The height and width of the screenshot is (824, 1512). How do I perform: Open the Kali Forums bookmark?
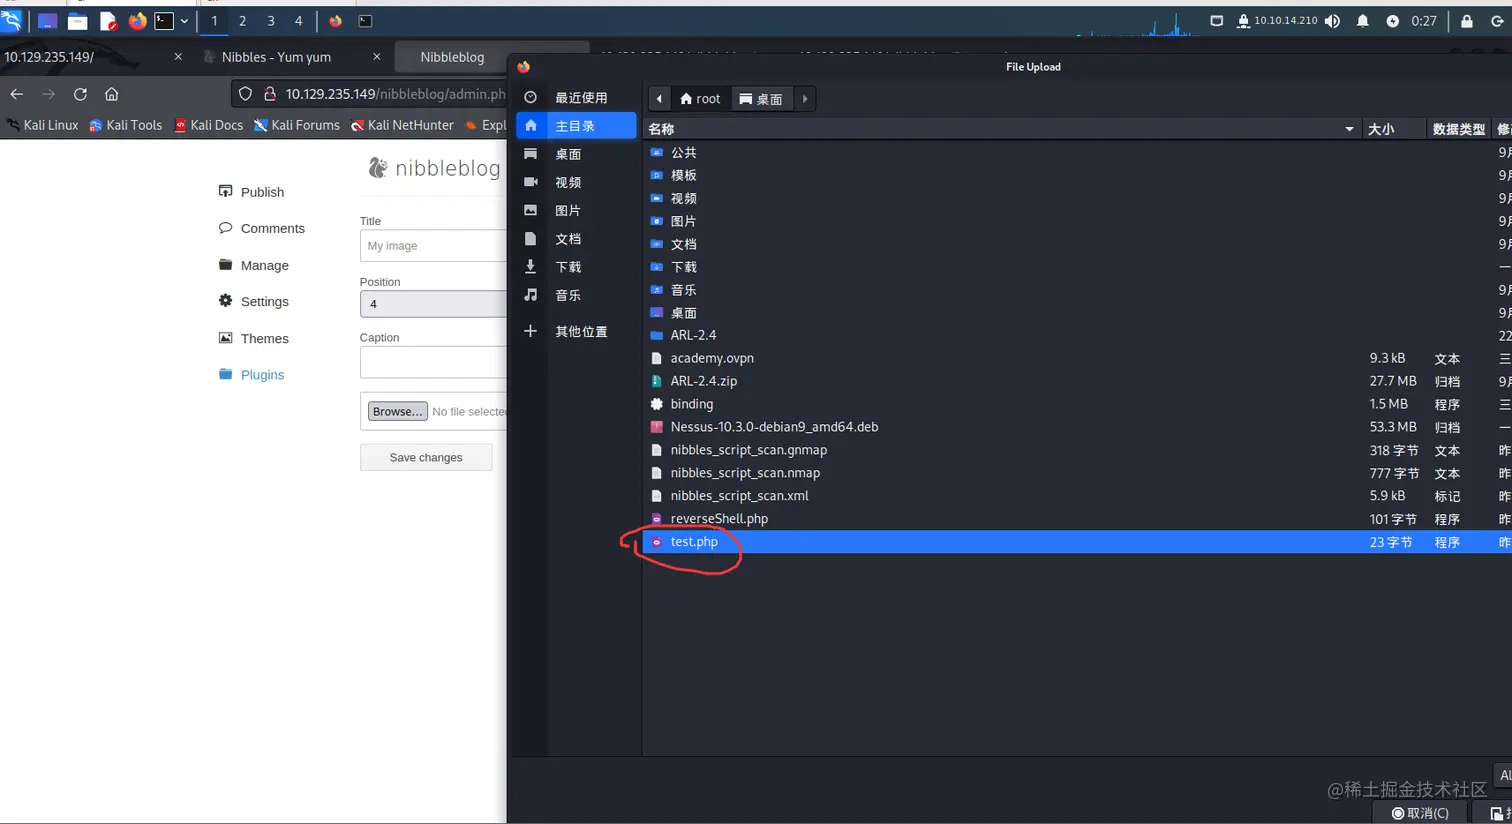click(297, 125)
